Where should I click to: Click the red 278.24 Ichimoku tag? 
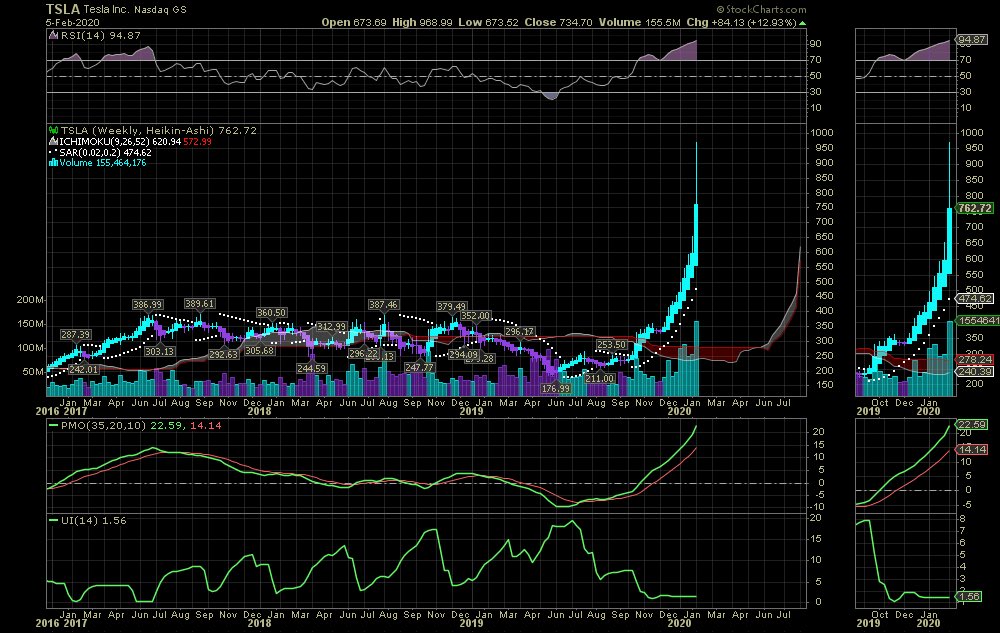pos(974,360)
